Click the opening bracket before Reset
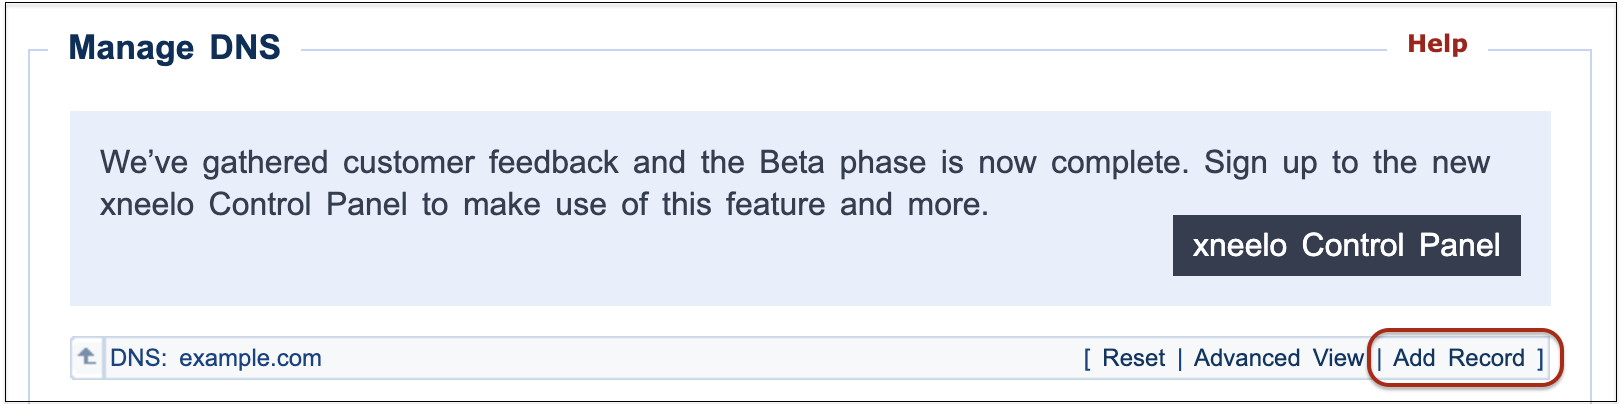This screenshot has height=404, width=1624. [1087, 358]
